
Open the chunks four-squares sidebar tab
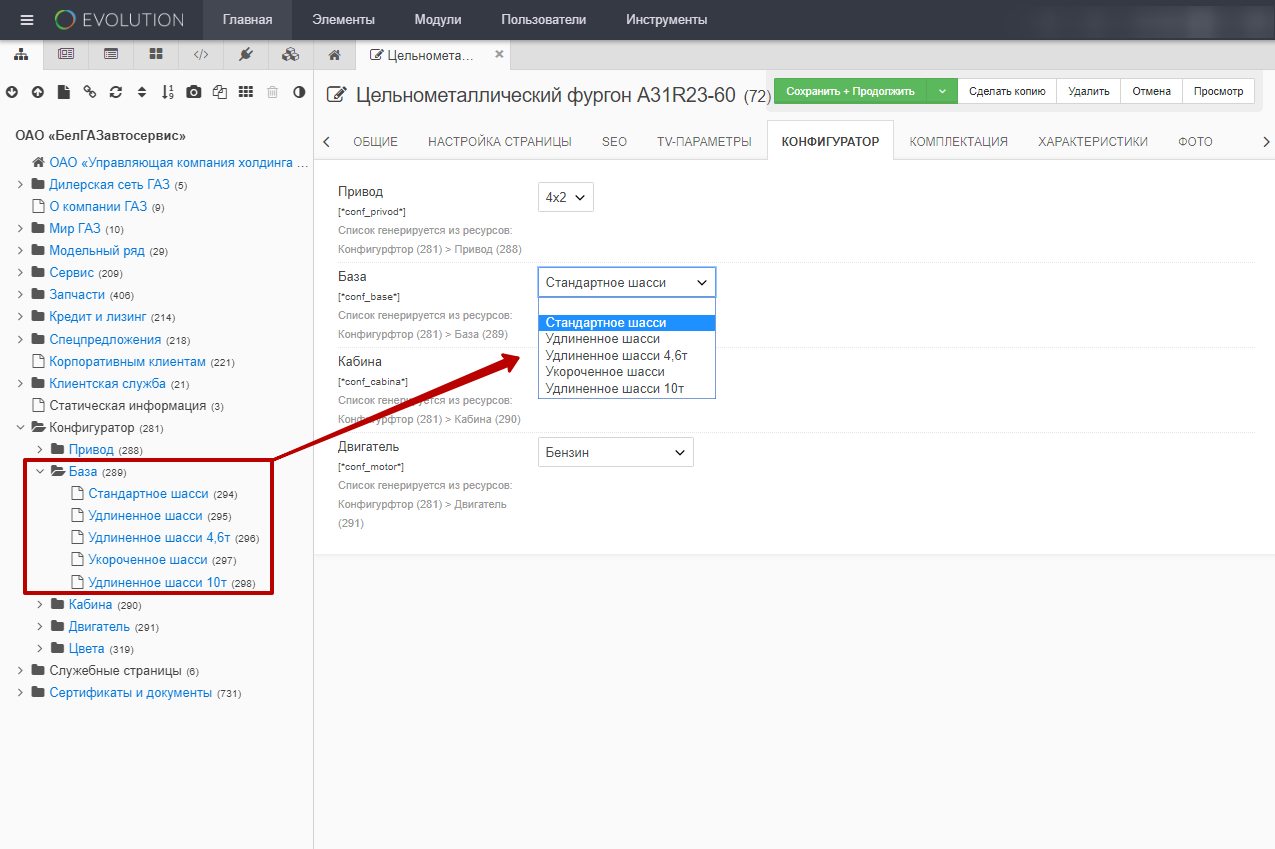click(x=156, y=54)
